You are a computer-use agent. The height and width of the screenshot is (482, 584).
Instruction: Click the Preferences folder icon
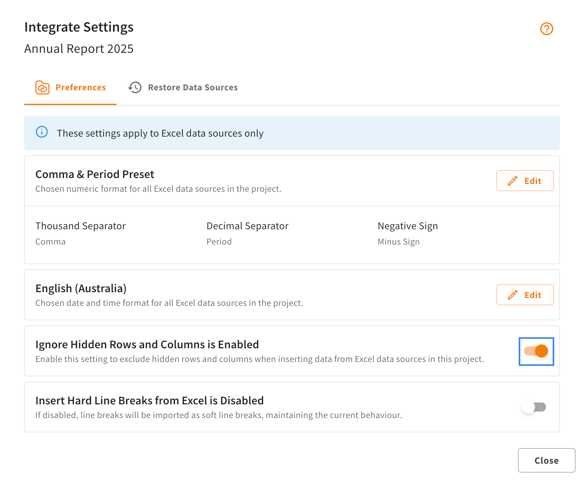tap(42, 88)
